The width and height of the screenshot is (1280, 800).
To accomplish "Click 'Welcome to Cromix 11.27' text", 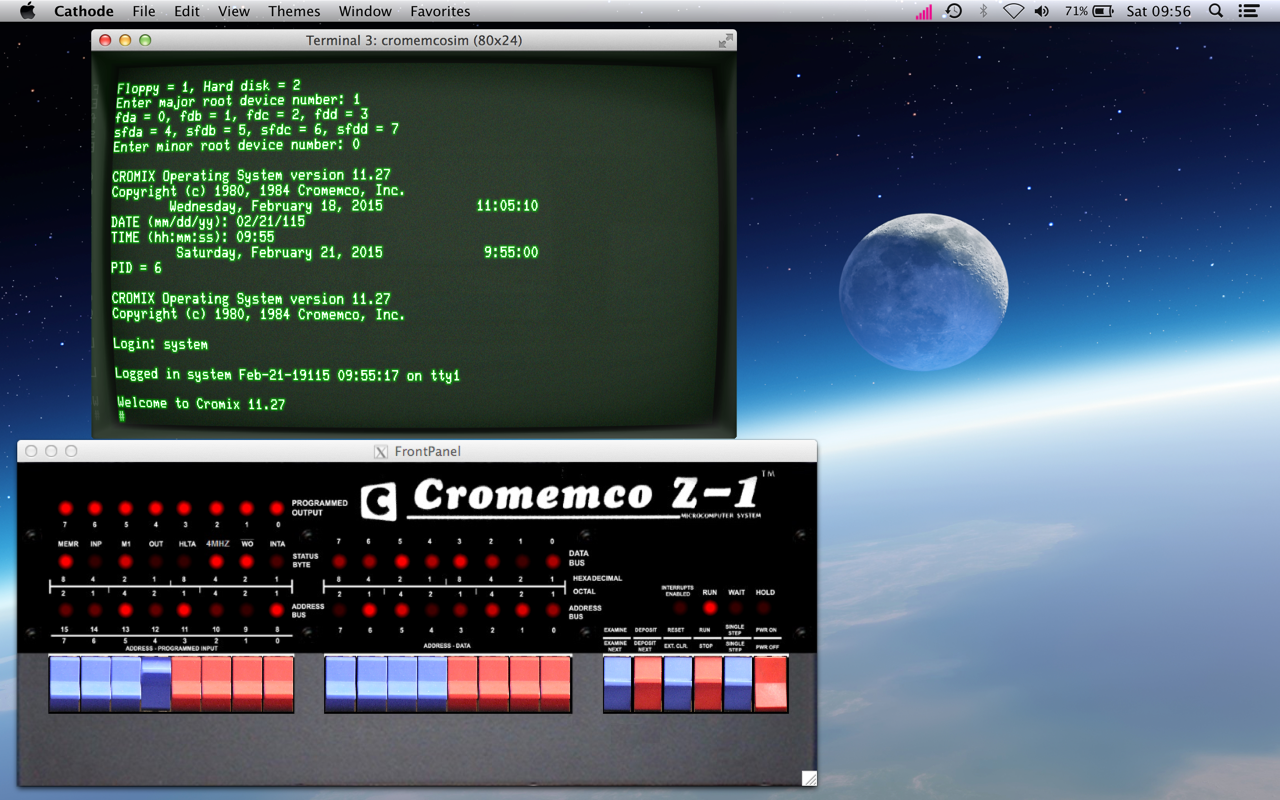I will [201, 404].
